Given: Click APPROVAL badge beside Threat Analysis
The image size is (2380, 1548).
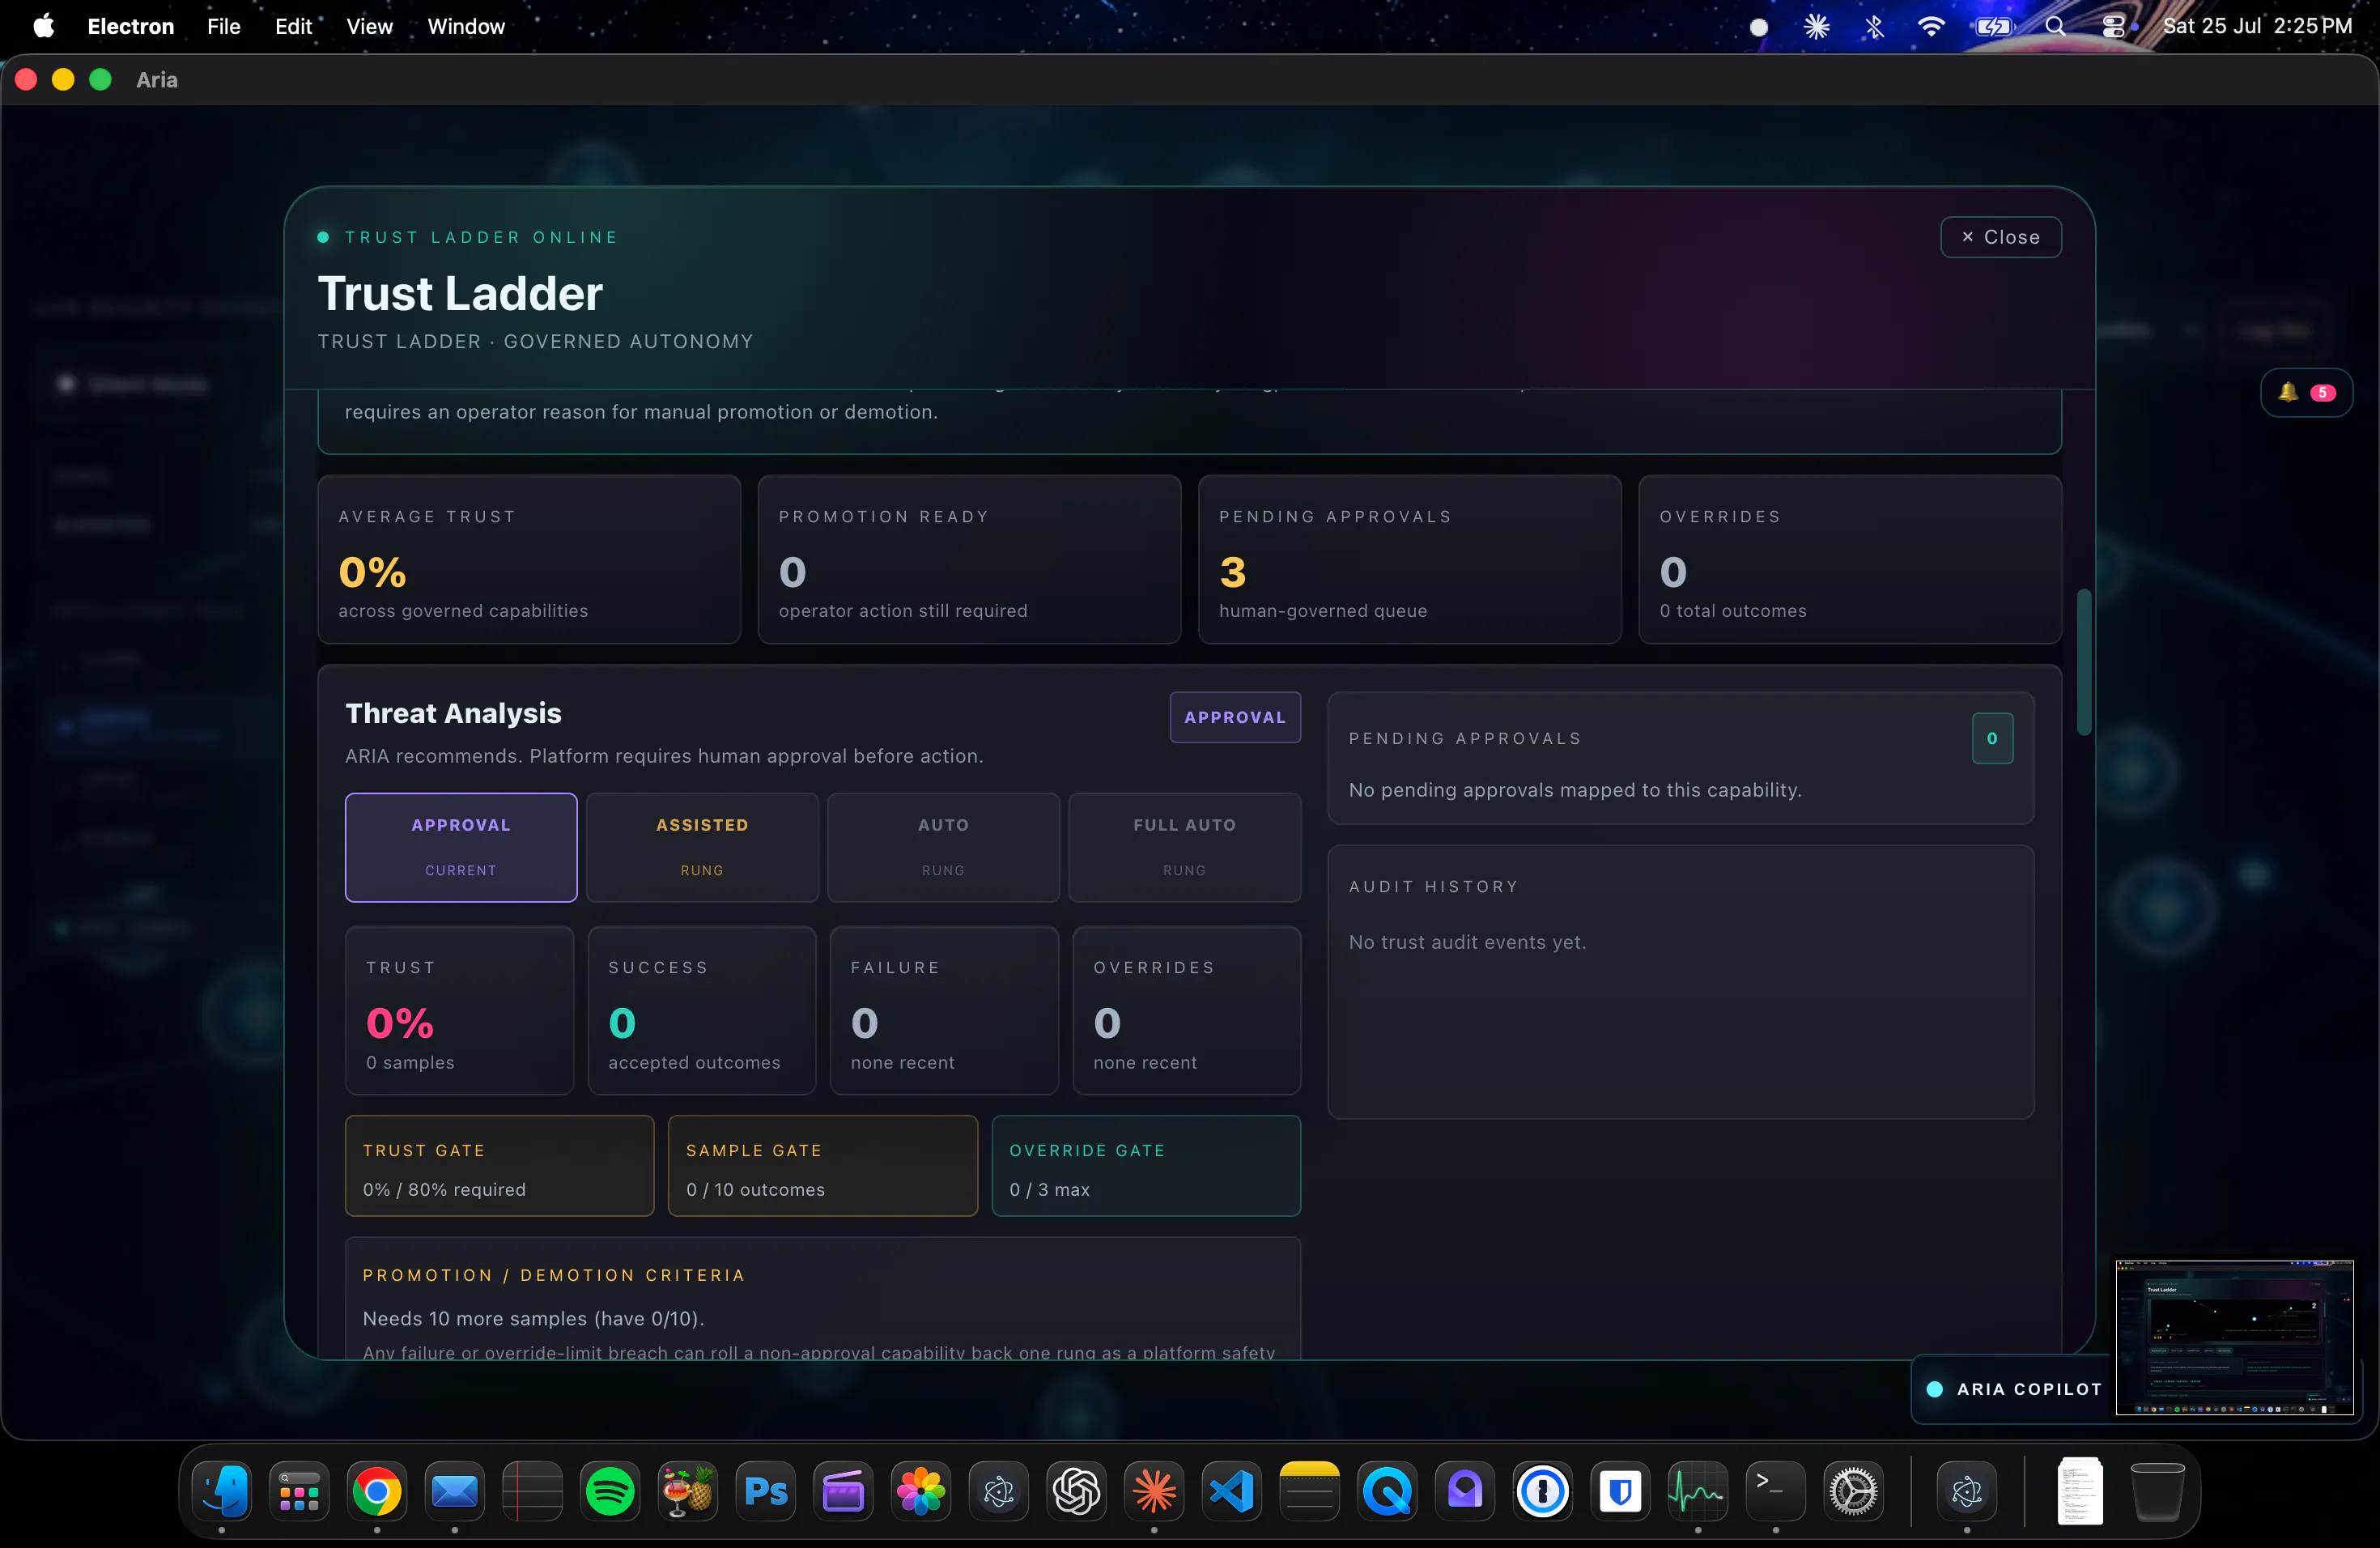Looking at the screenshot, I should click(1235, 717).
